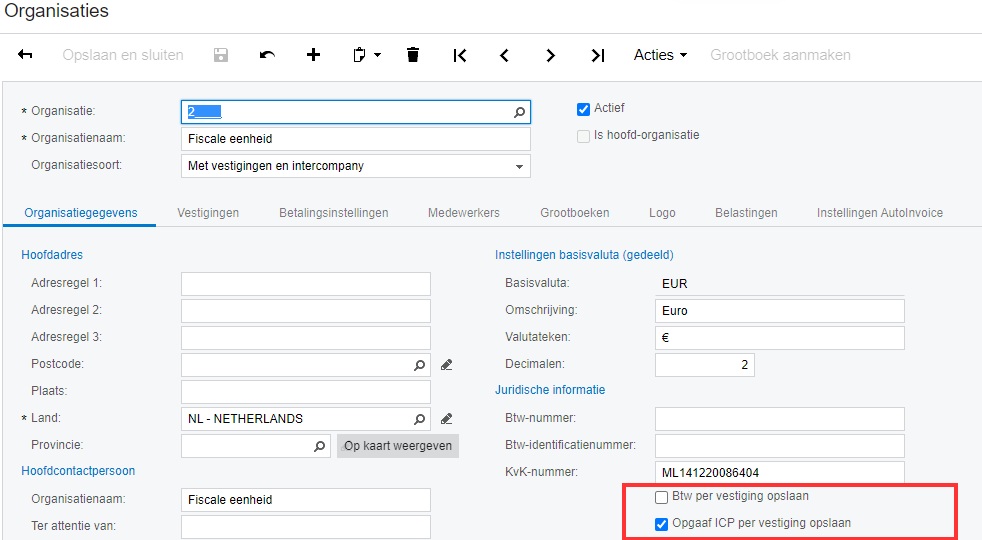
Task: Click pencil edit icon next to Postcode
Action: click(447, 365)
